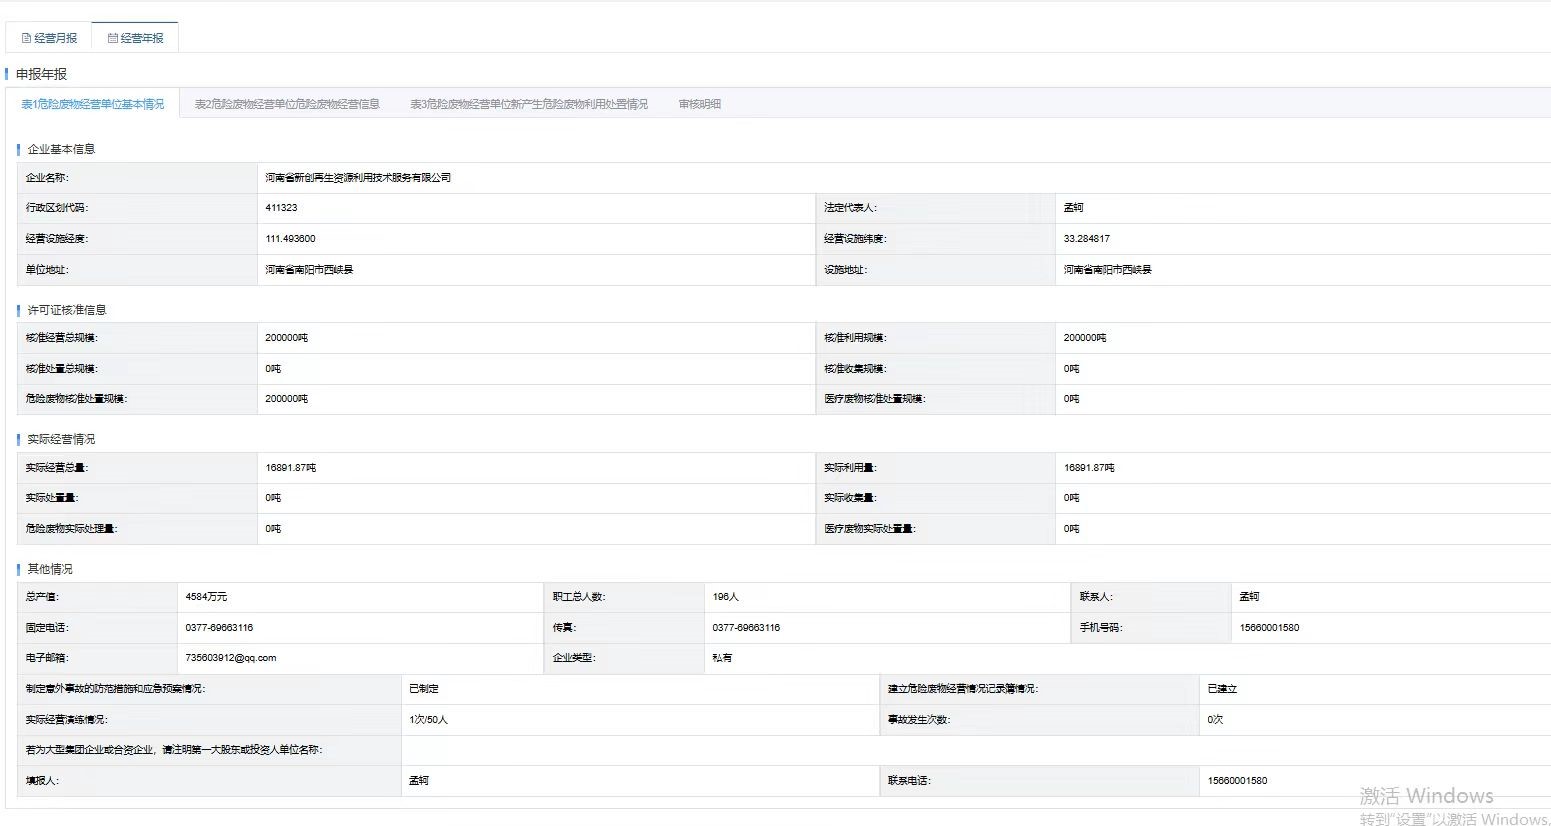This screenshot has width=1551, height=826.
Task: Click the 手机号码 value field
Action: (1269, 628)
